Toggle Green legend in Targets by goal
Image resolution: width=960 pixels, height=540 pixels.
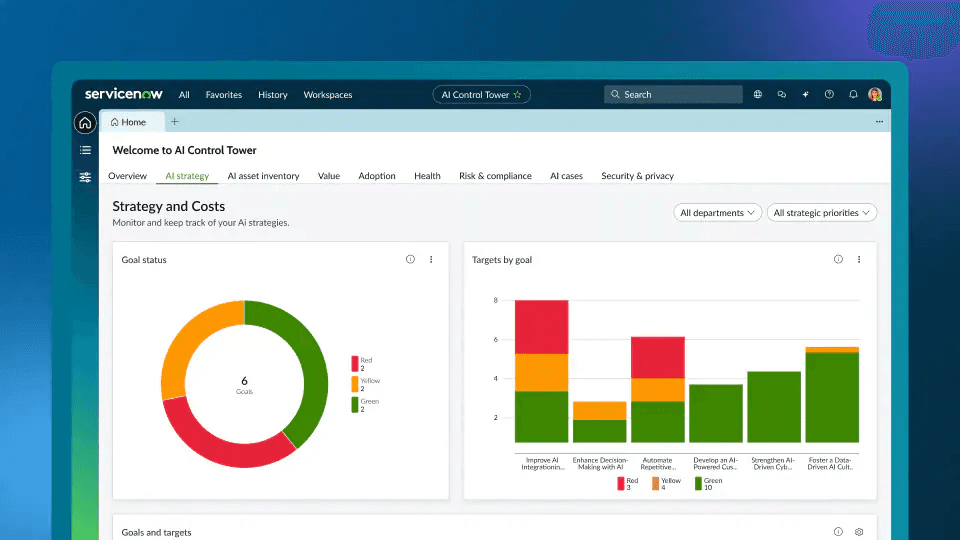(x=709, y=484)
